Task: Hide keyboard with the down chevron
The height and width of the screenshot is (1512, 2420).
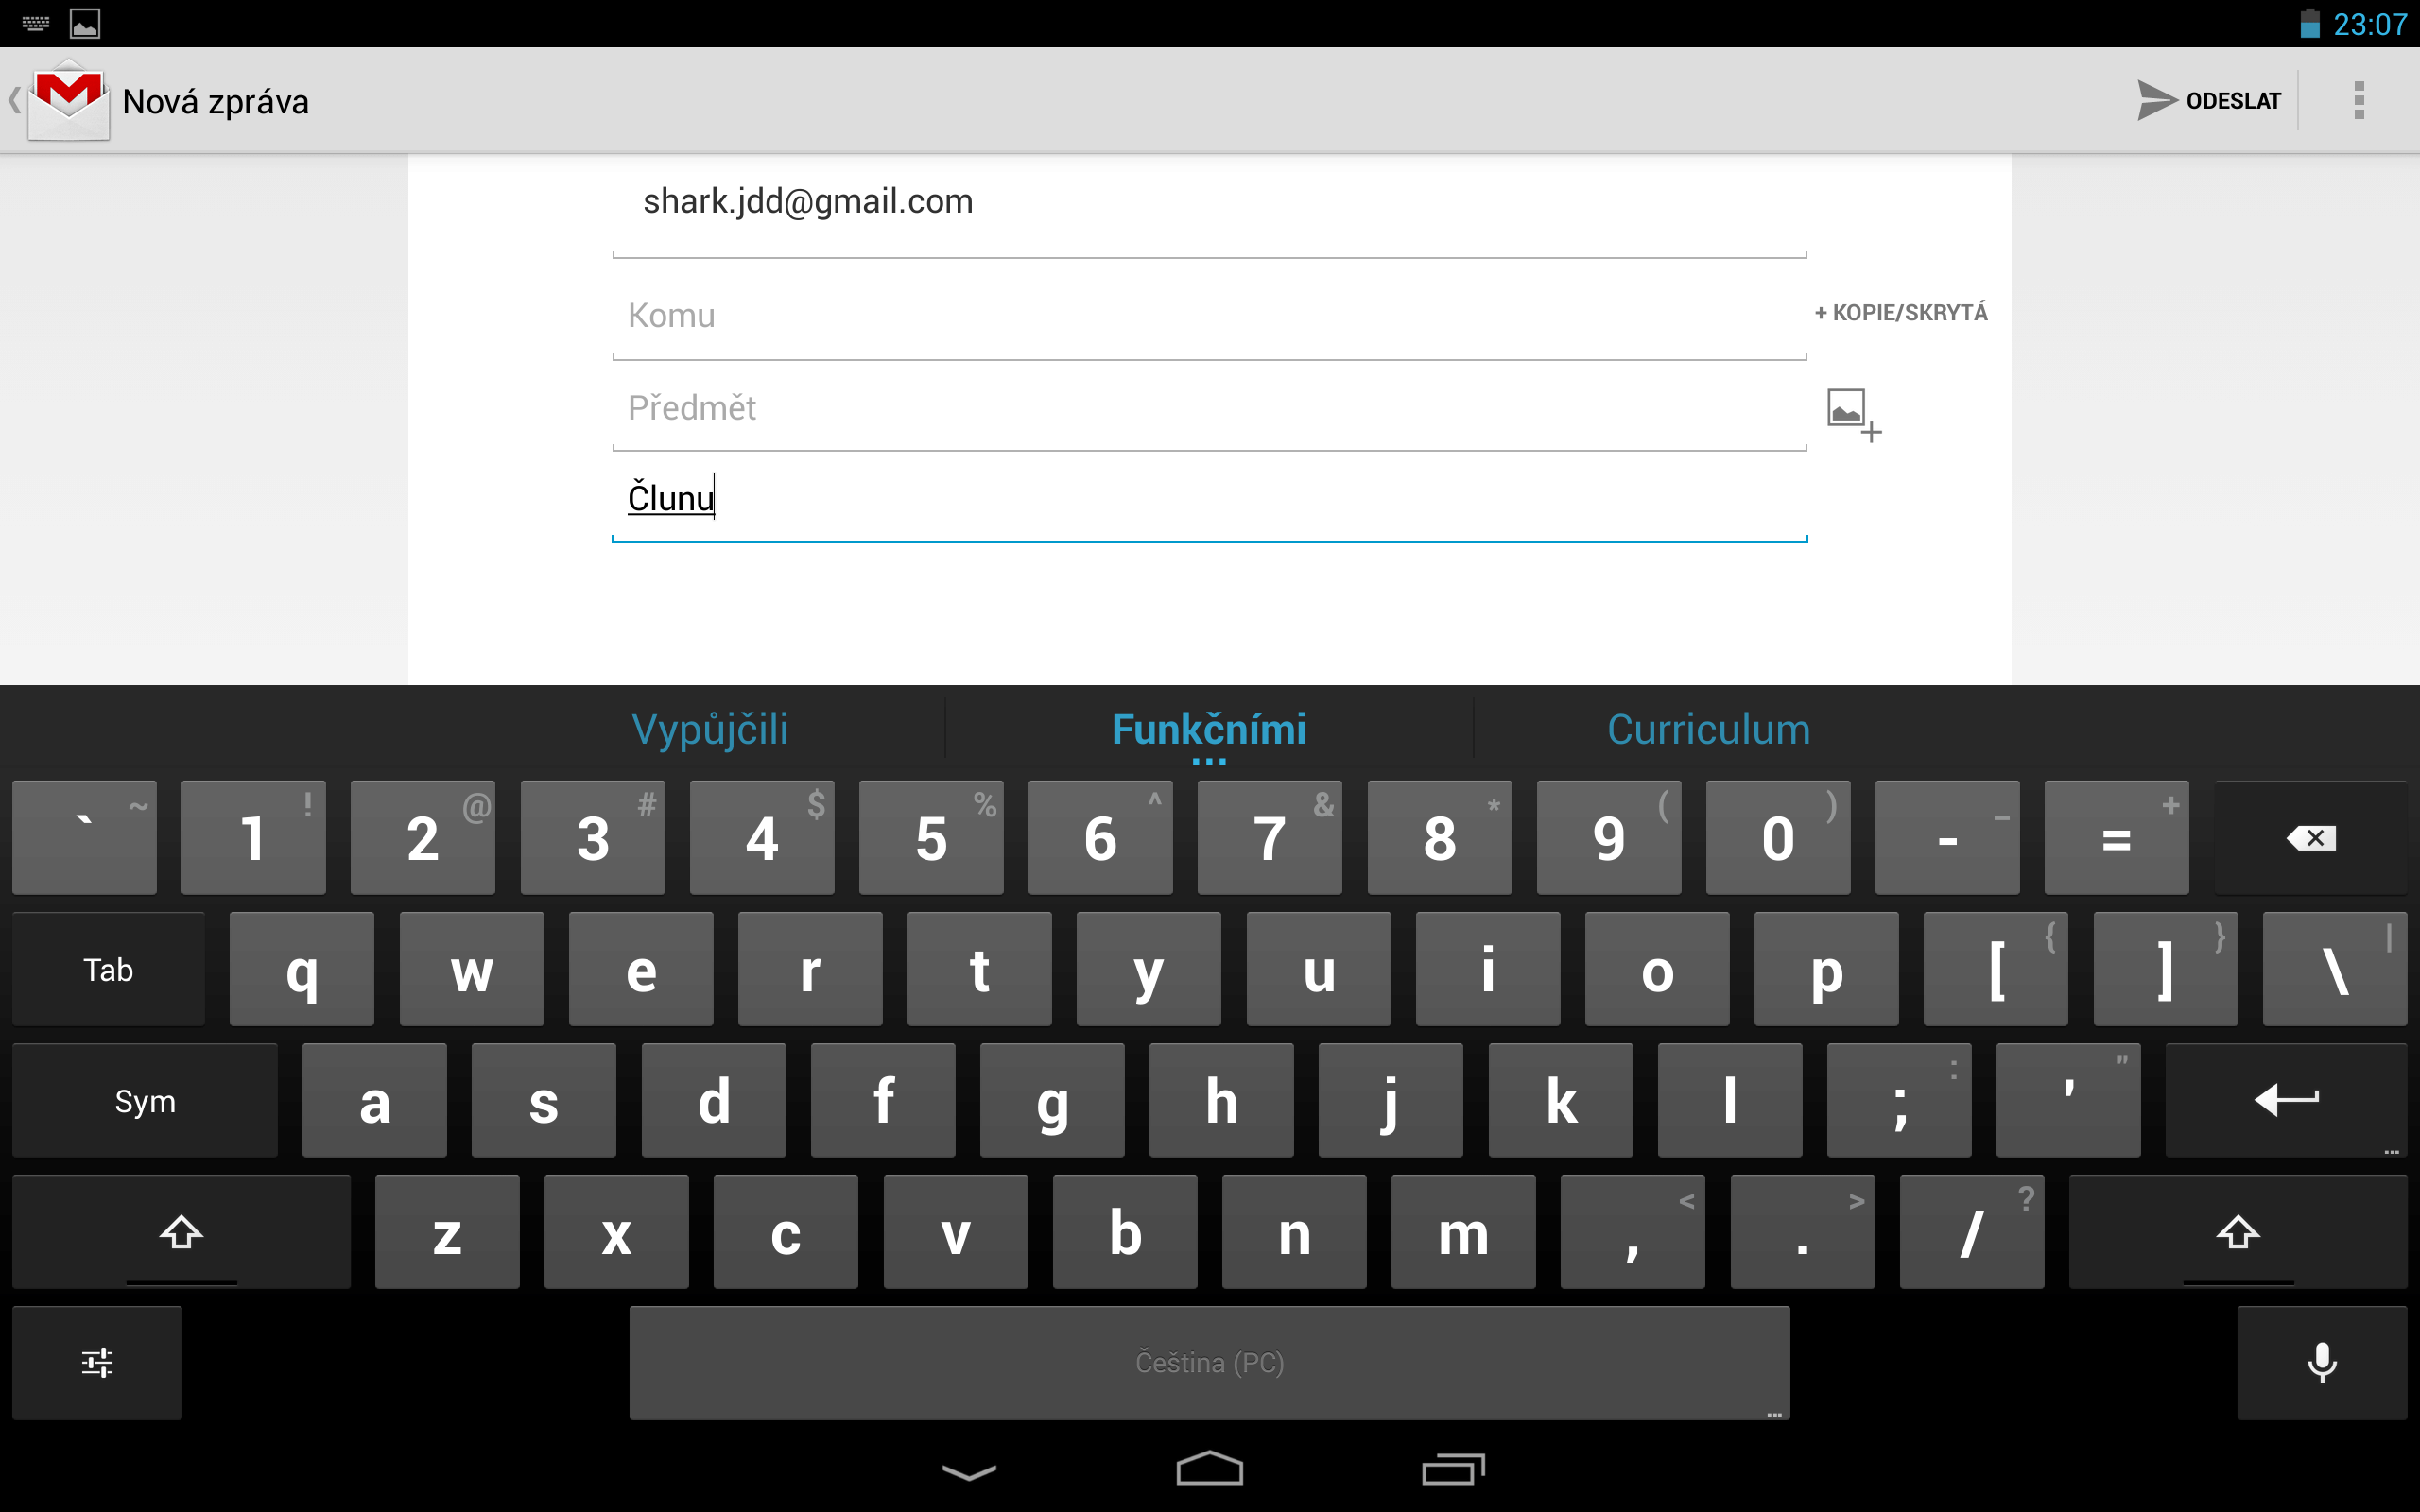Action: point(968,1471)
